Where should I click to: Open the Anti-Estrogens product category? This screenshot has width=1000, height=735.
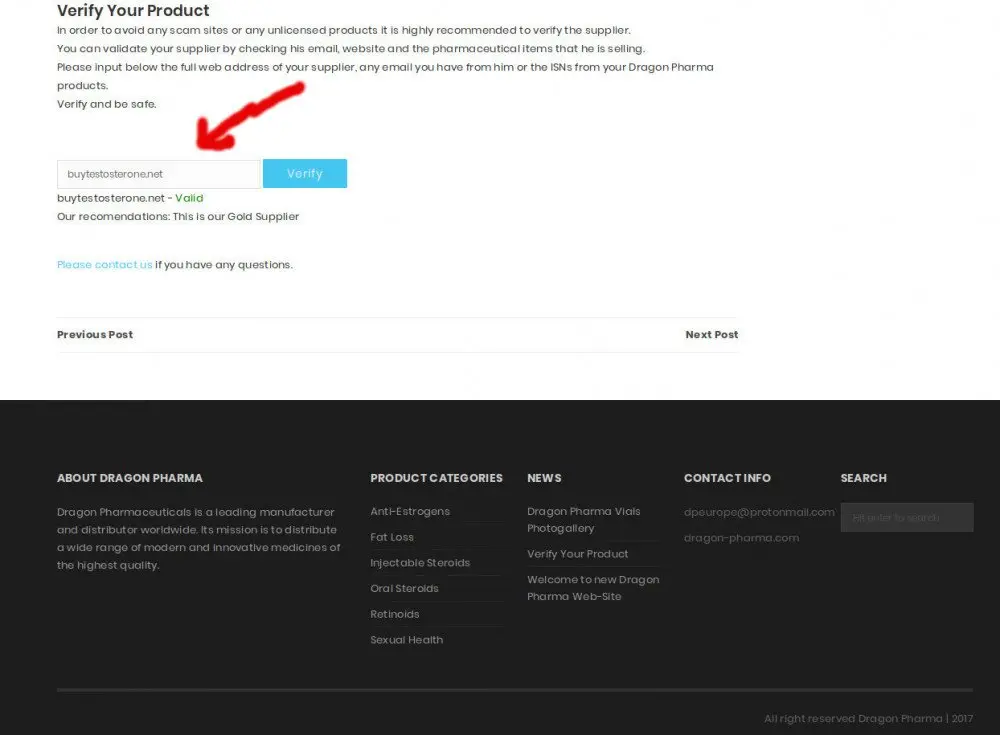(410, 512)
